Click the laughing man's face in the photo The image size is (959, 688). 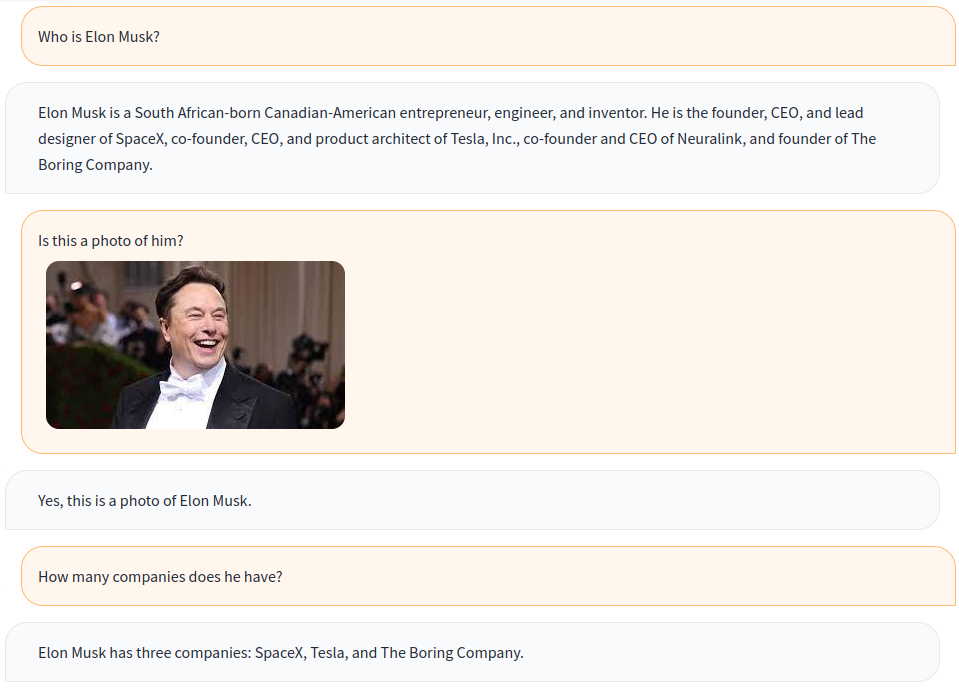tap(195, 318)
